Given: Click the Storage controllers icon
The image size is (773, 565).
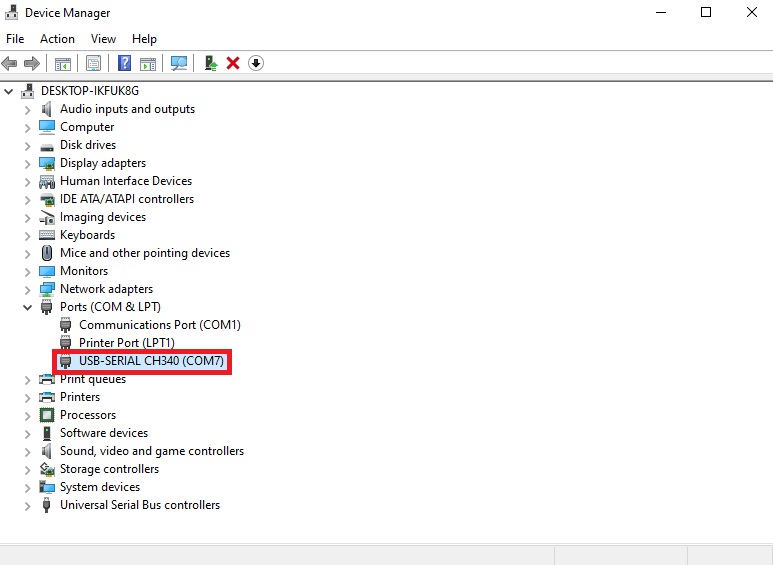Looking at the screenshot, I should [x=47, y=469].
